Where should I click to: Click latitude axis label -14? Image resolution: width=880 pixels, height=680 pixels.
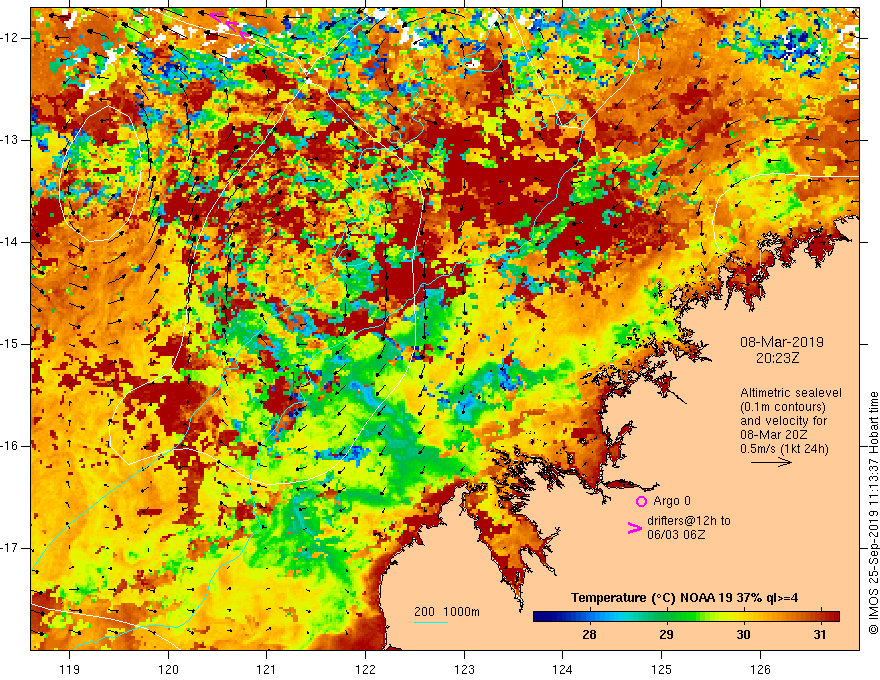[x=10, y=242]
